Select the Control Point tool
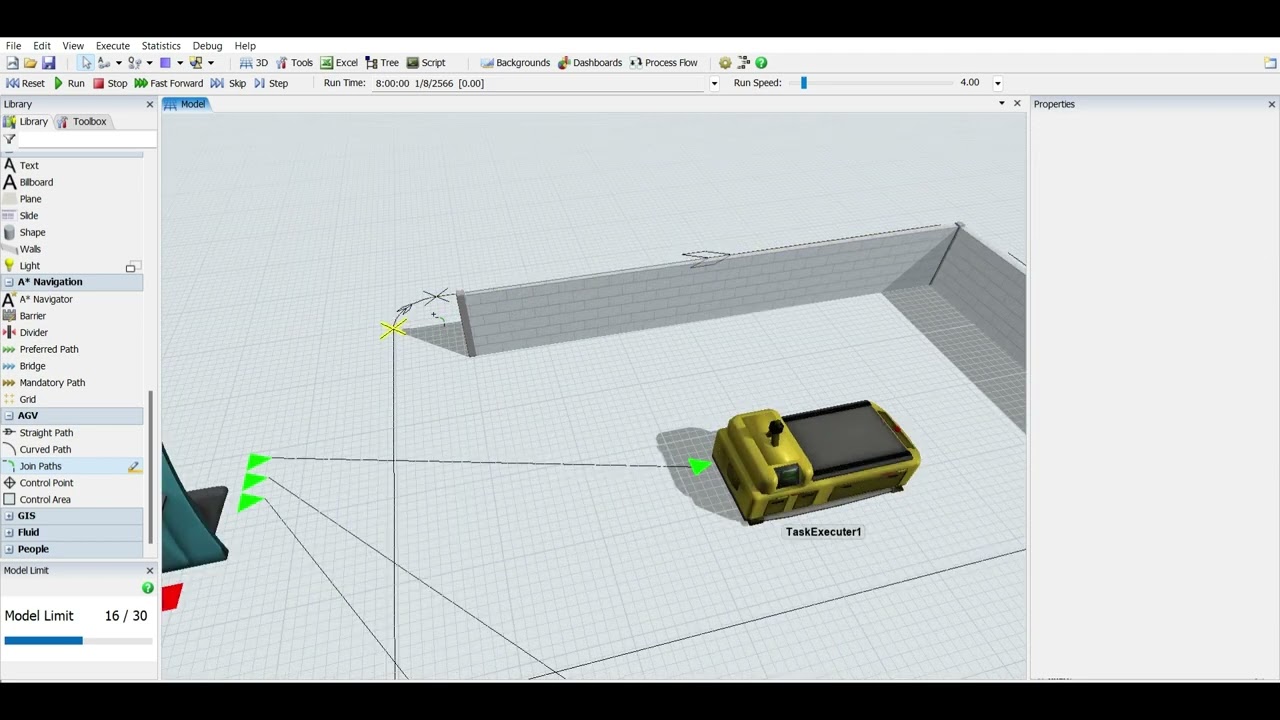Screen dimensions: 1280x720 (46, 483)
